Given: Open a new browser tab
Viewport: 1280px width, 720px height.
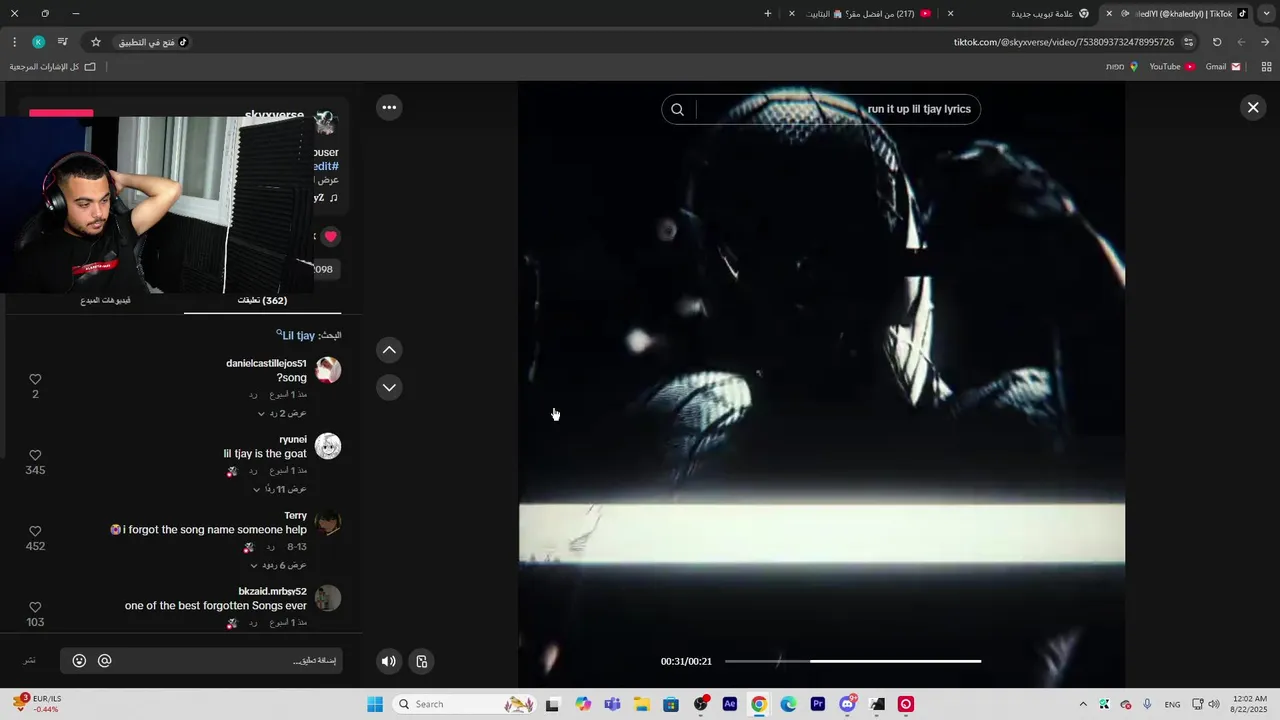Looking at the screenshot, I should point(768,14).
